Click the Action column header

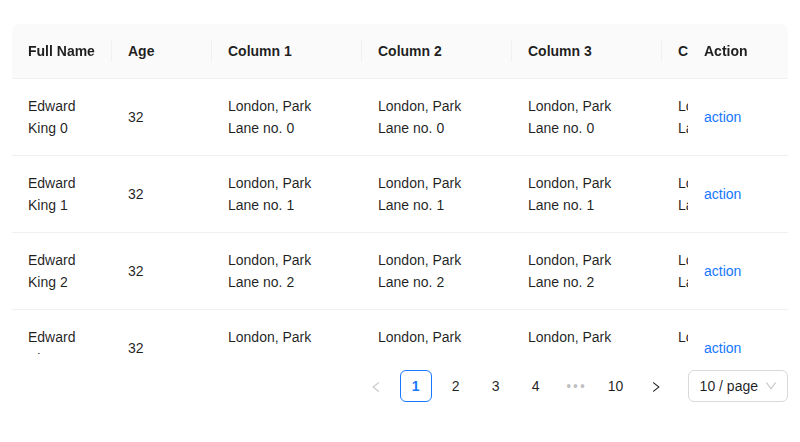click(x=725, y=51)
